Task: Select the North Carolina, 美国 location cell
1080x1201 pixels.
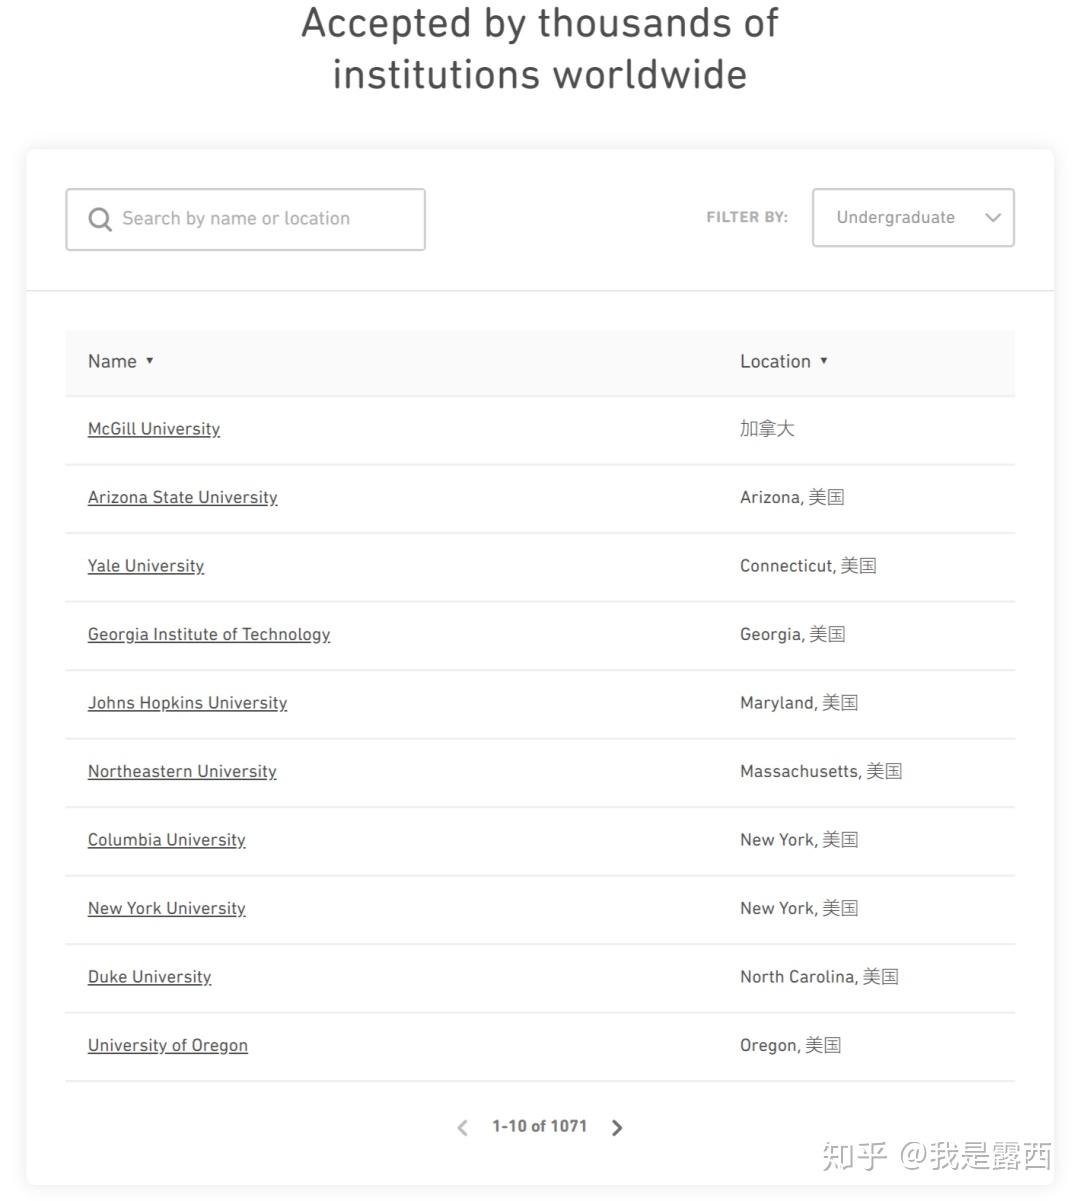Action: click(x=819, y=977)
